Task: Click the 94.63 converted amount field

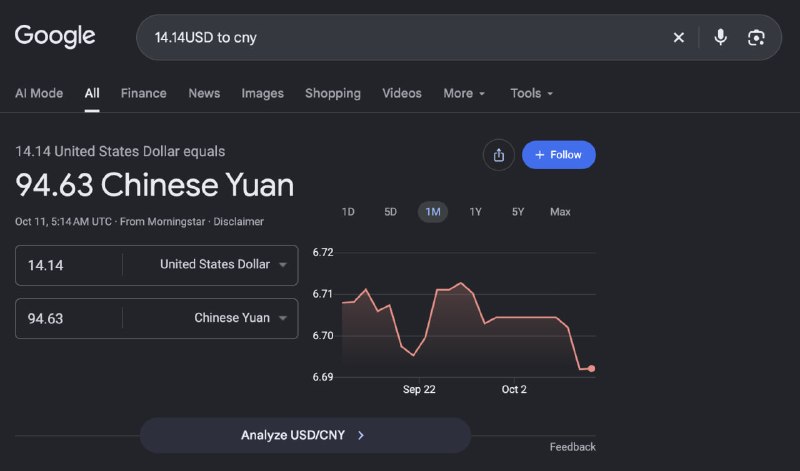Action: tap(69, 318)
